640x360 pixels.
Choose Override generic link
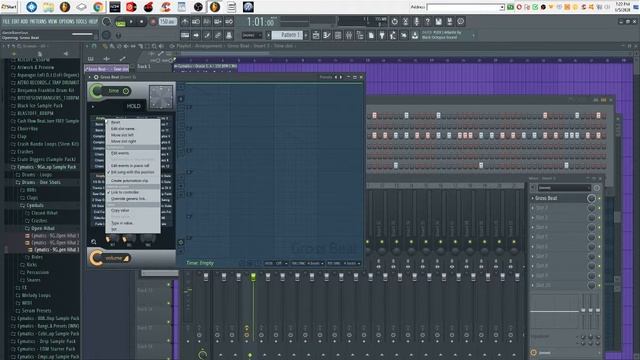[133, 199]
